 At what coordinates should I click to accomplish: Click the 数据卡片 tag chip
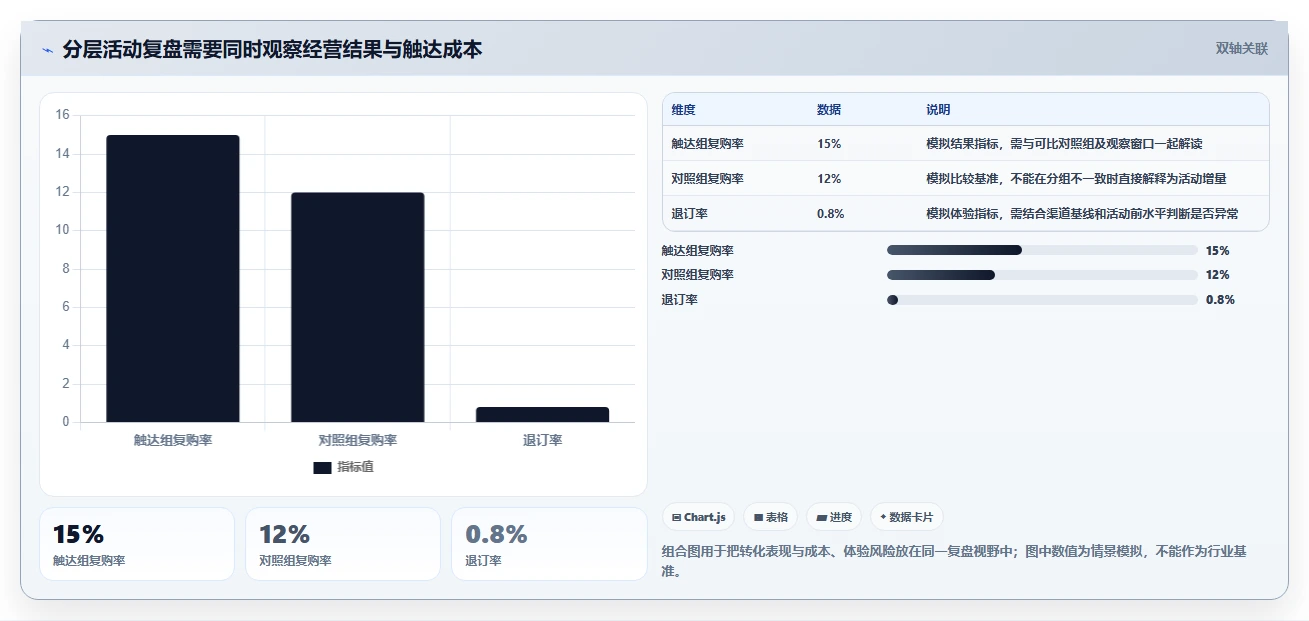(x=906, y=517)
